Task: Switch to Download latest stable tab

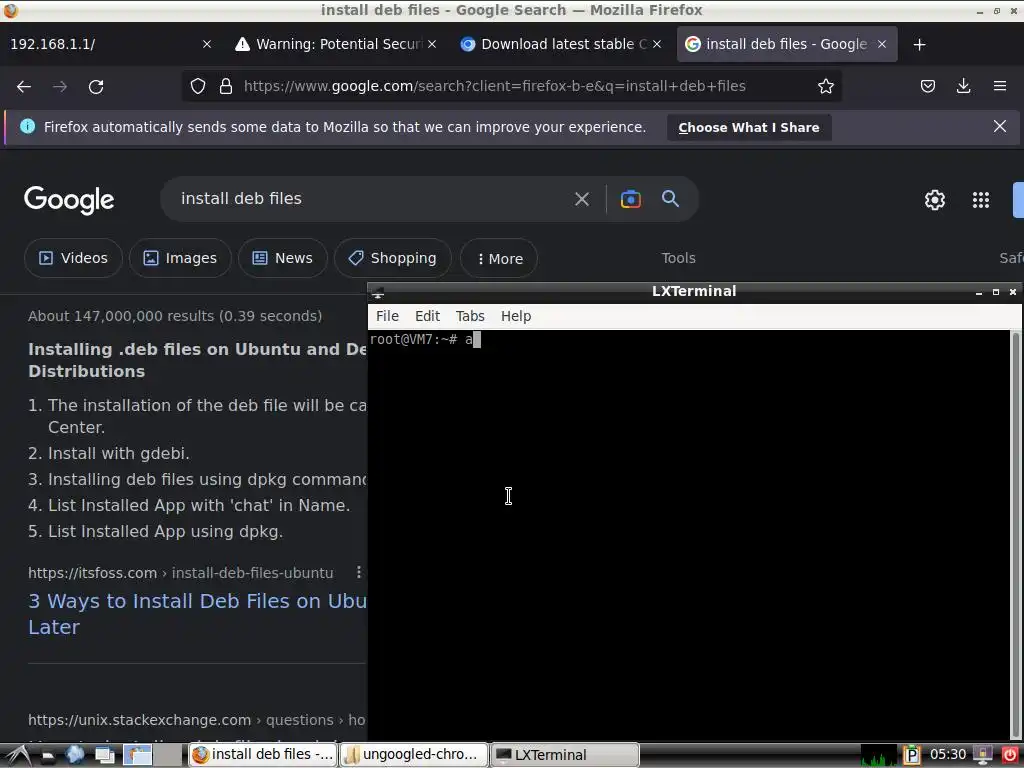Action: (x=562, y=44)
